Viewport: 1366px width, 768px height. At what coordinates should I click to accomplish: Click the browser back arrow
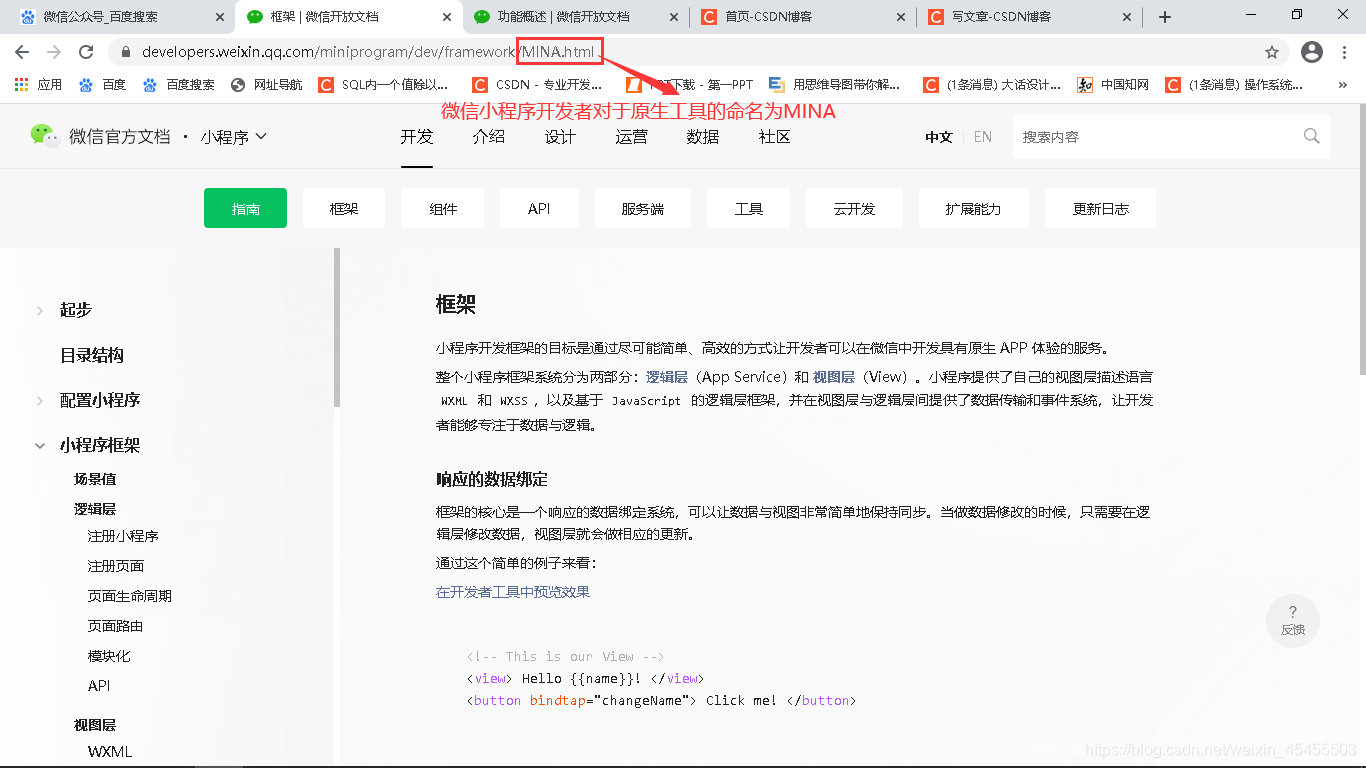click(22, 52)
